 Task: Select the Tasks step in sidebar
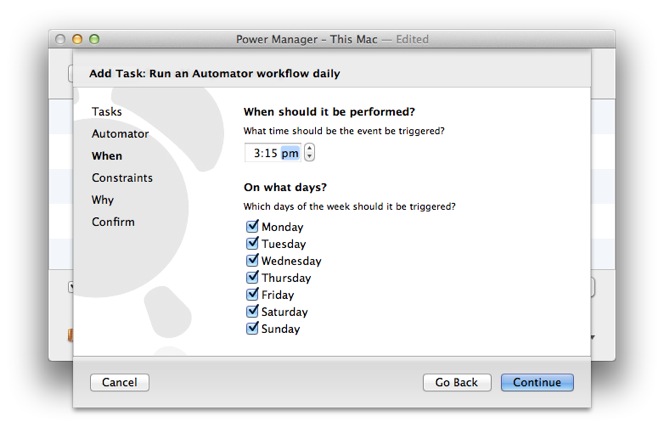[x=107, y=112]
